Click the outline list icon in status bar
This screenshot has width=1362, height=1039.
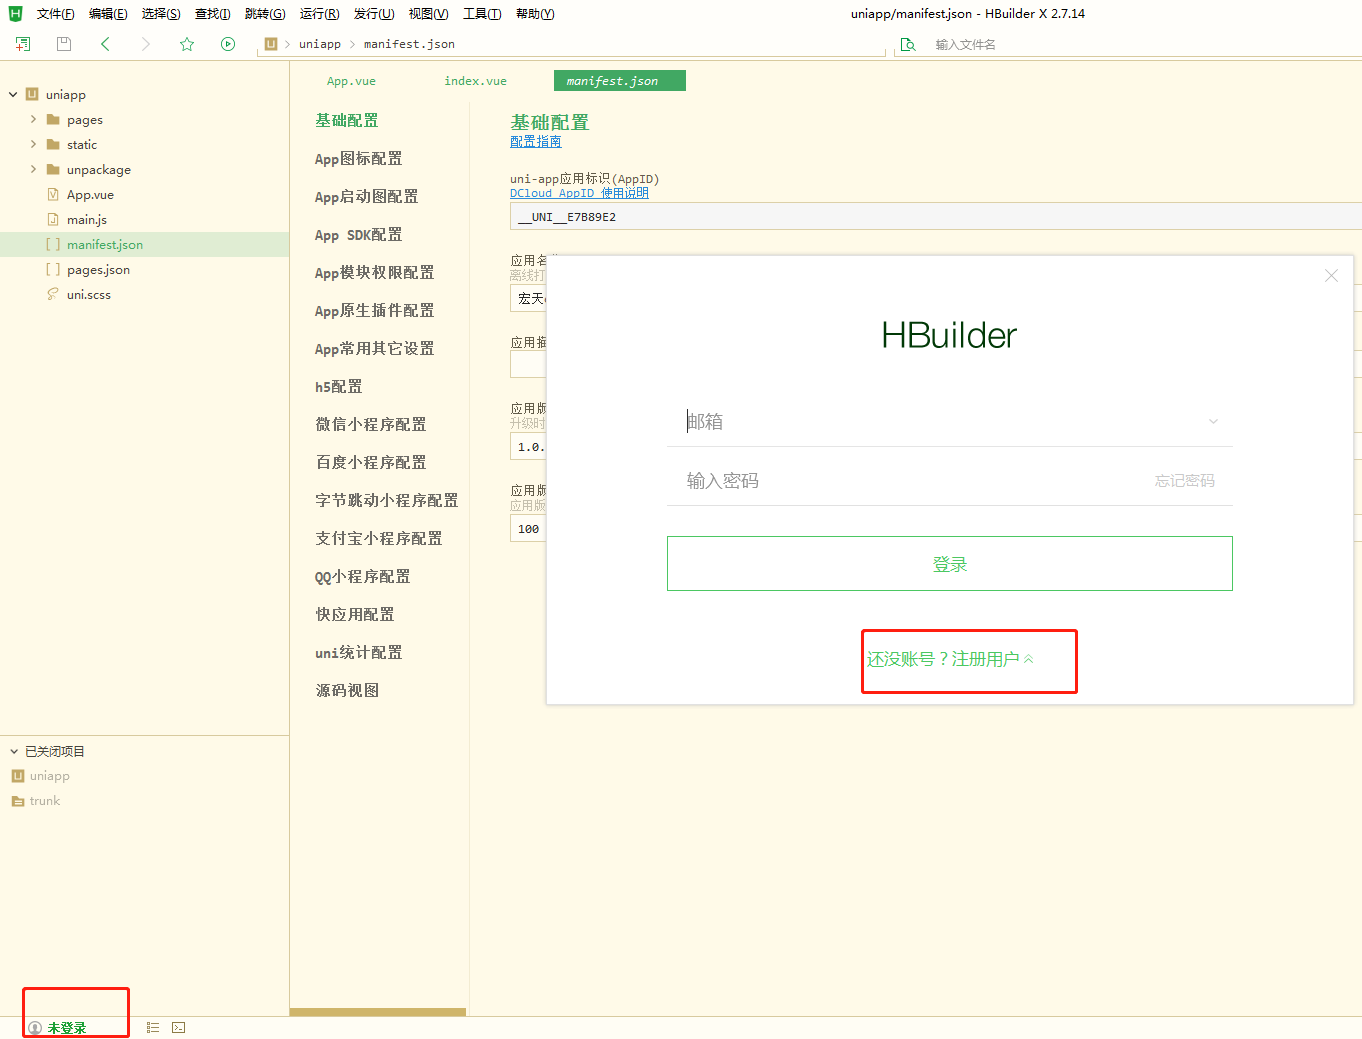pos(153,1027)
